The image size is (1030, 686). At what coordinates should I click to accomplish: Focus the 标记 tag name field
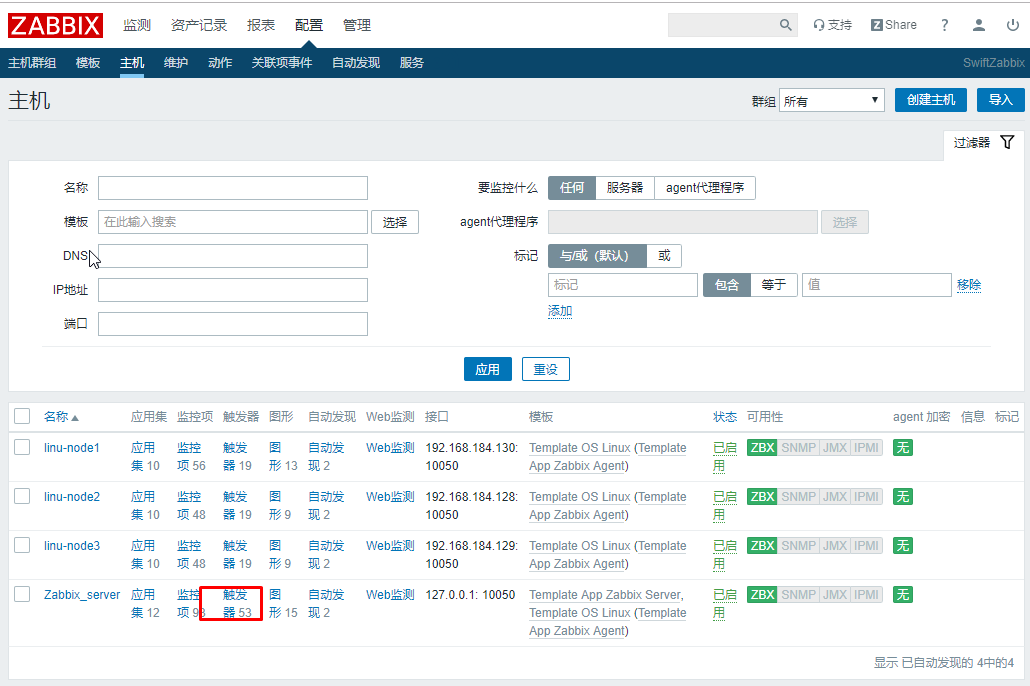tap(623, 285)
